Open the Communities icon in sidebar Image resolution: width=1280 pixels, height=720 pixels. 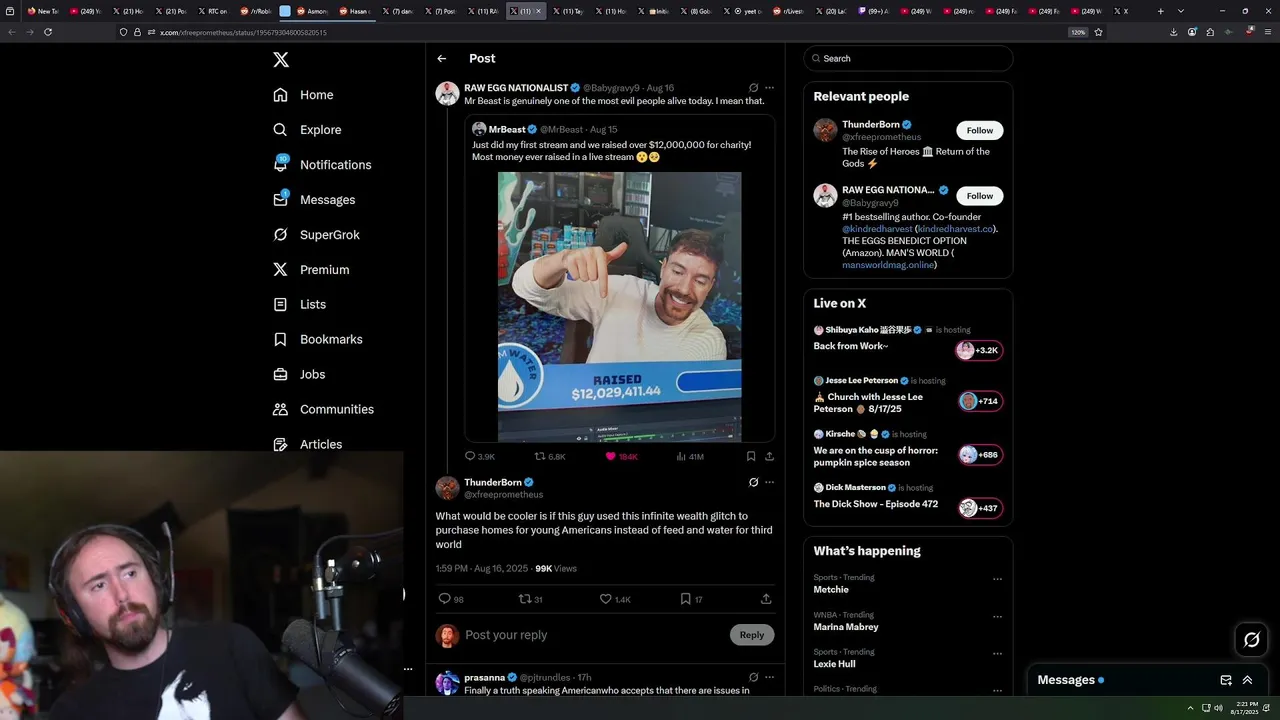point(280,409)
